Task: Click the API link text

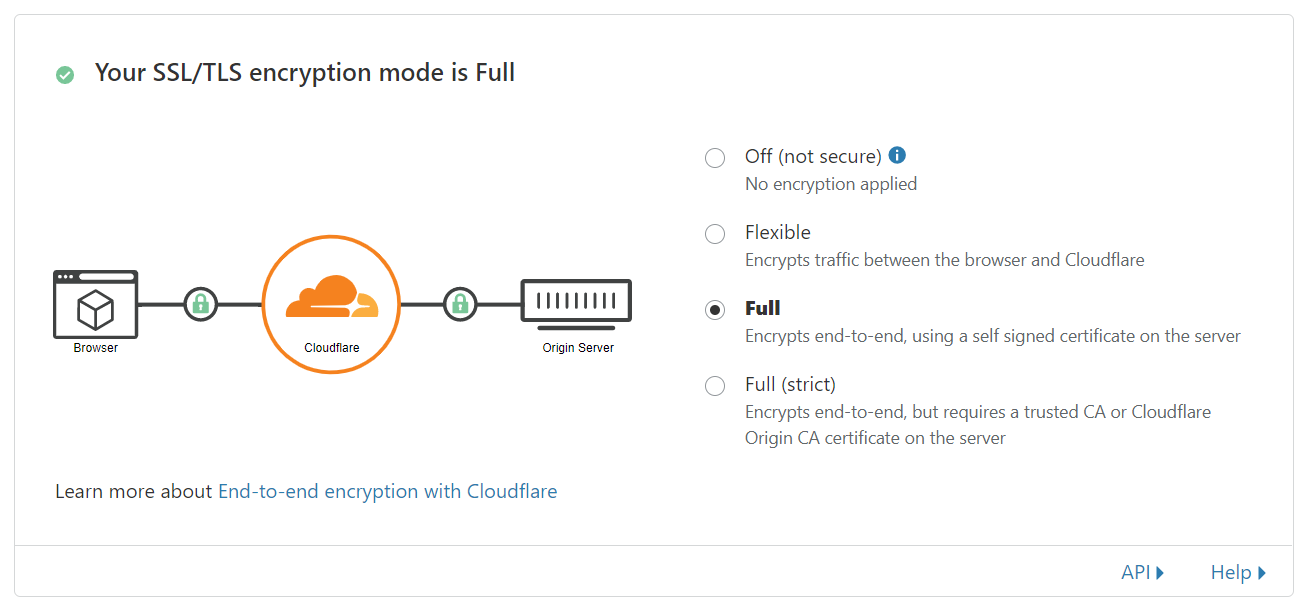Action: pos(1136,572)
